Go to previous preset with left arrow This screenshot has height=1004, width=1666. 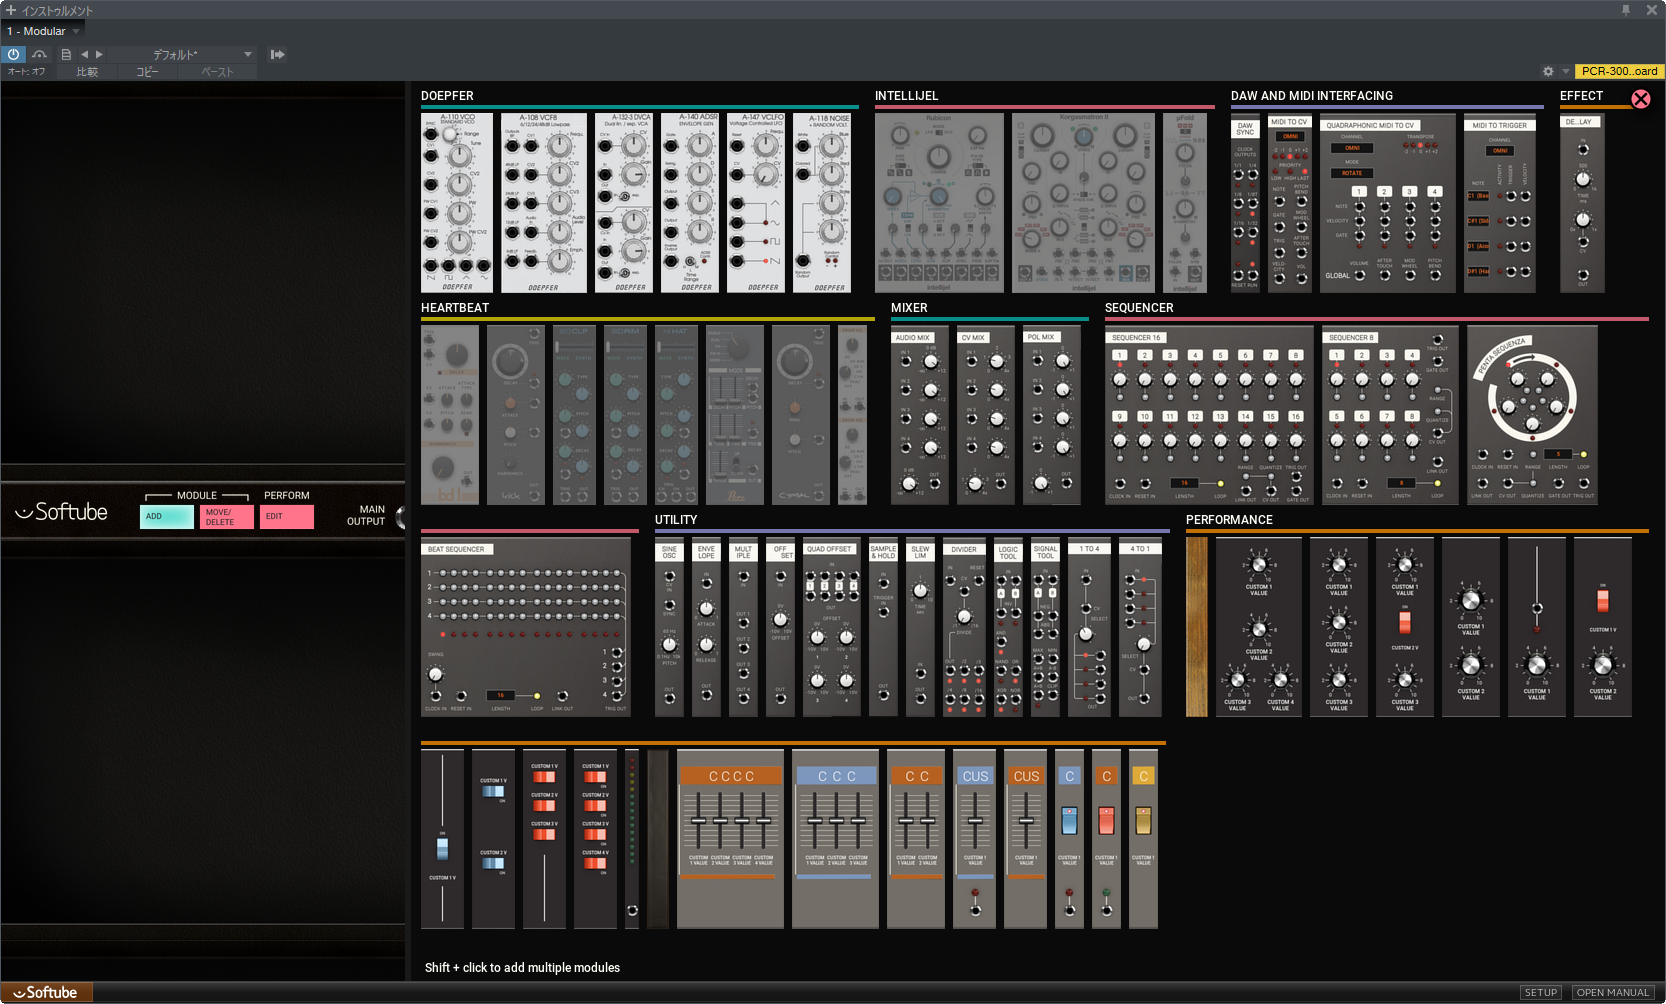[x=84, y=54]
